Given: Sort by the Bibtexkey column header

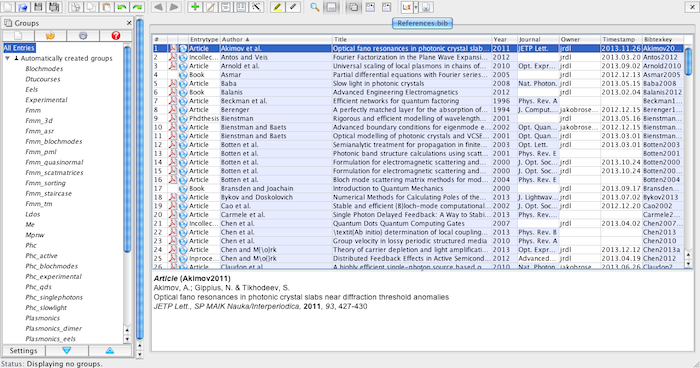Looking at the screenshot, I should click(662, 39).
